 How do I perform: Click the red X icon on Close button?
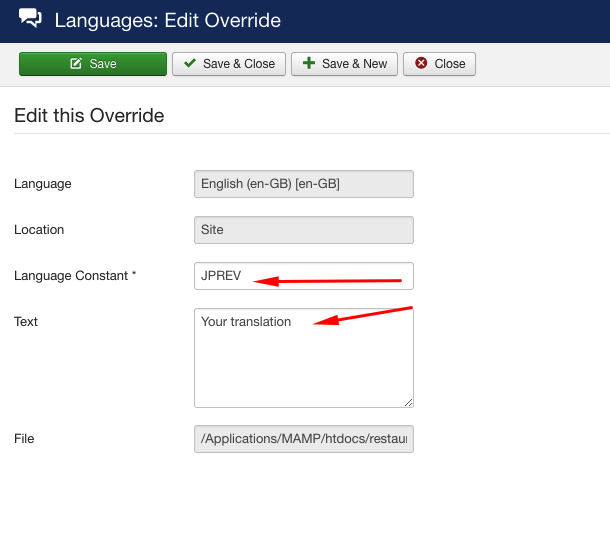(x=421, y=64)
